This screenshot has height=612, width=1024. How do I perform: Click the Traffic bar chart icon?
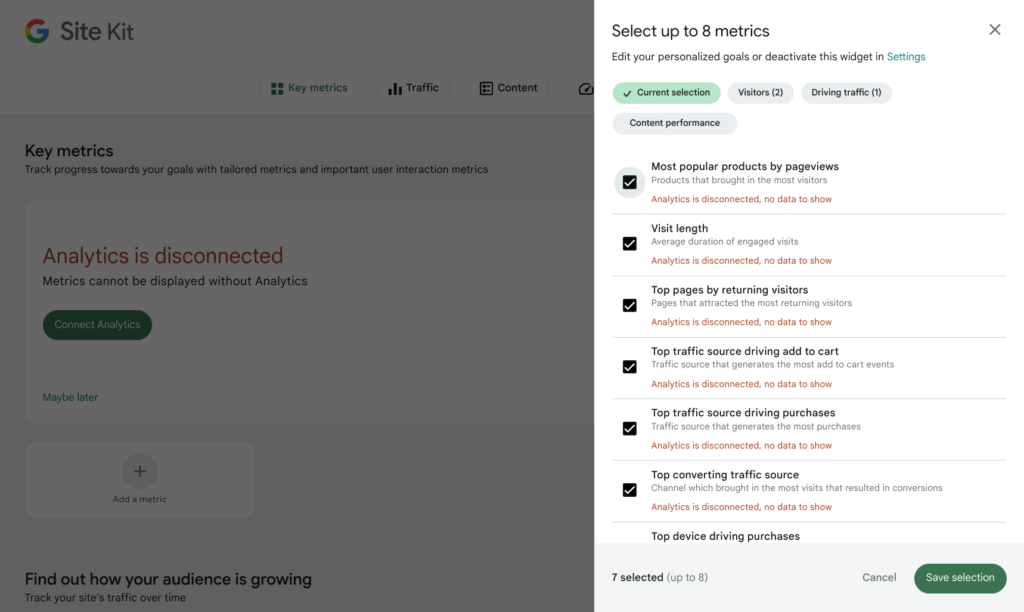click(x=395, y=88)
